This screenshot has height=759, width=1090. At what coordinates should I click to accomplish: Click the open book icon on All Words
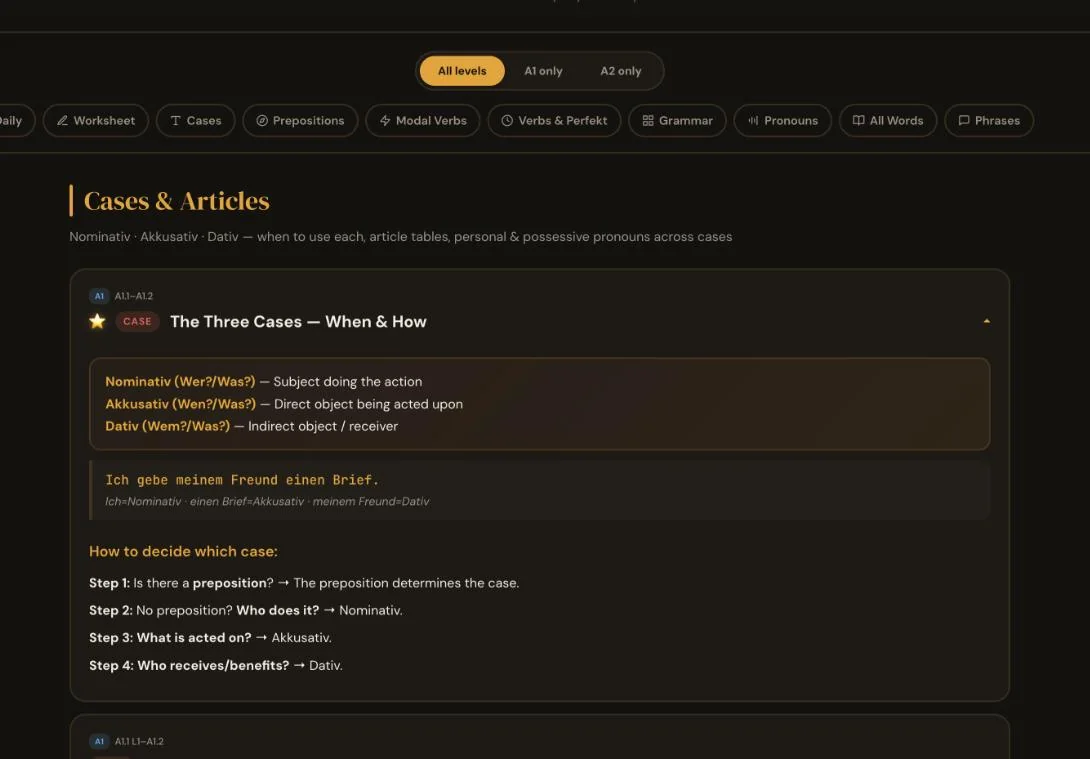pos(859,120)
